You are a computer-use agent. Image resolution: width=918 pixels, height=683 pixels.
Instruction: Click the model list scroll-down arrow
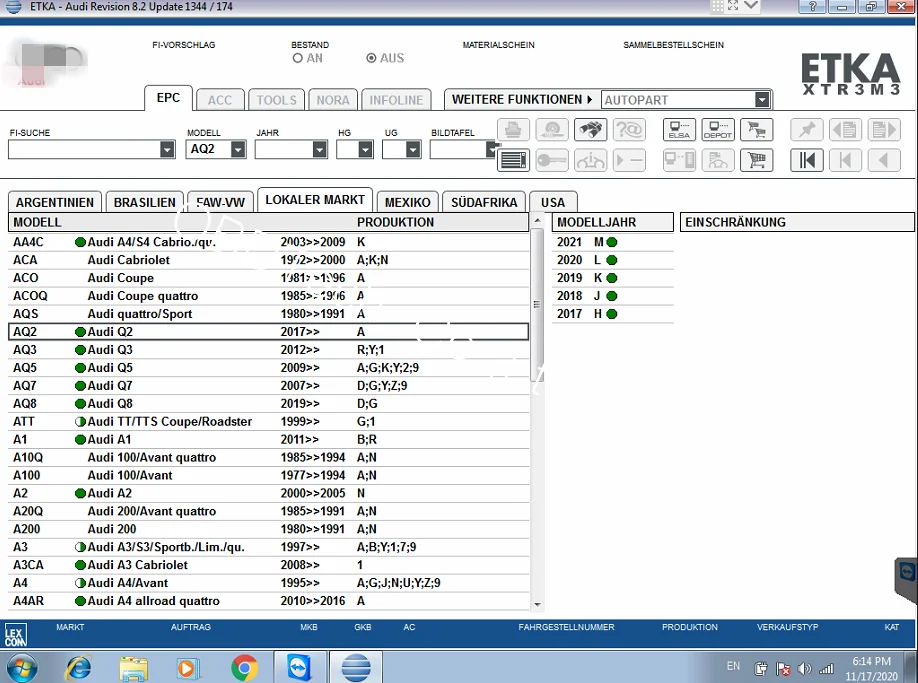click(537, 605)
